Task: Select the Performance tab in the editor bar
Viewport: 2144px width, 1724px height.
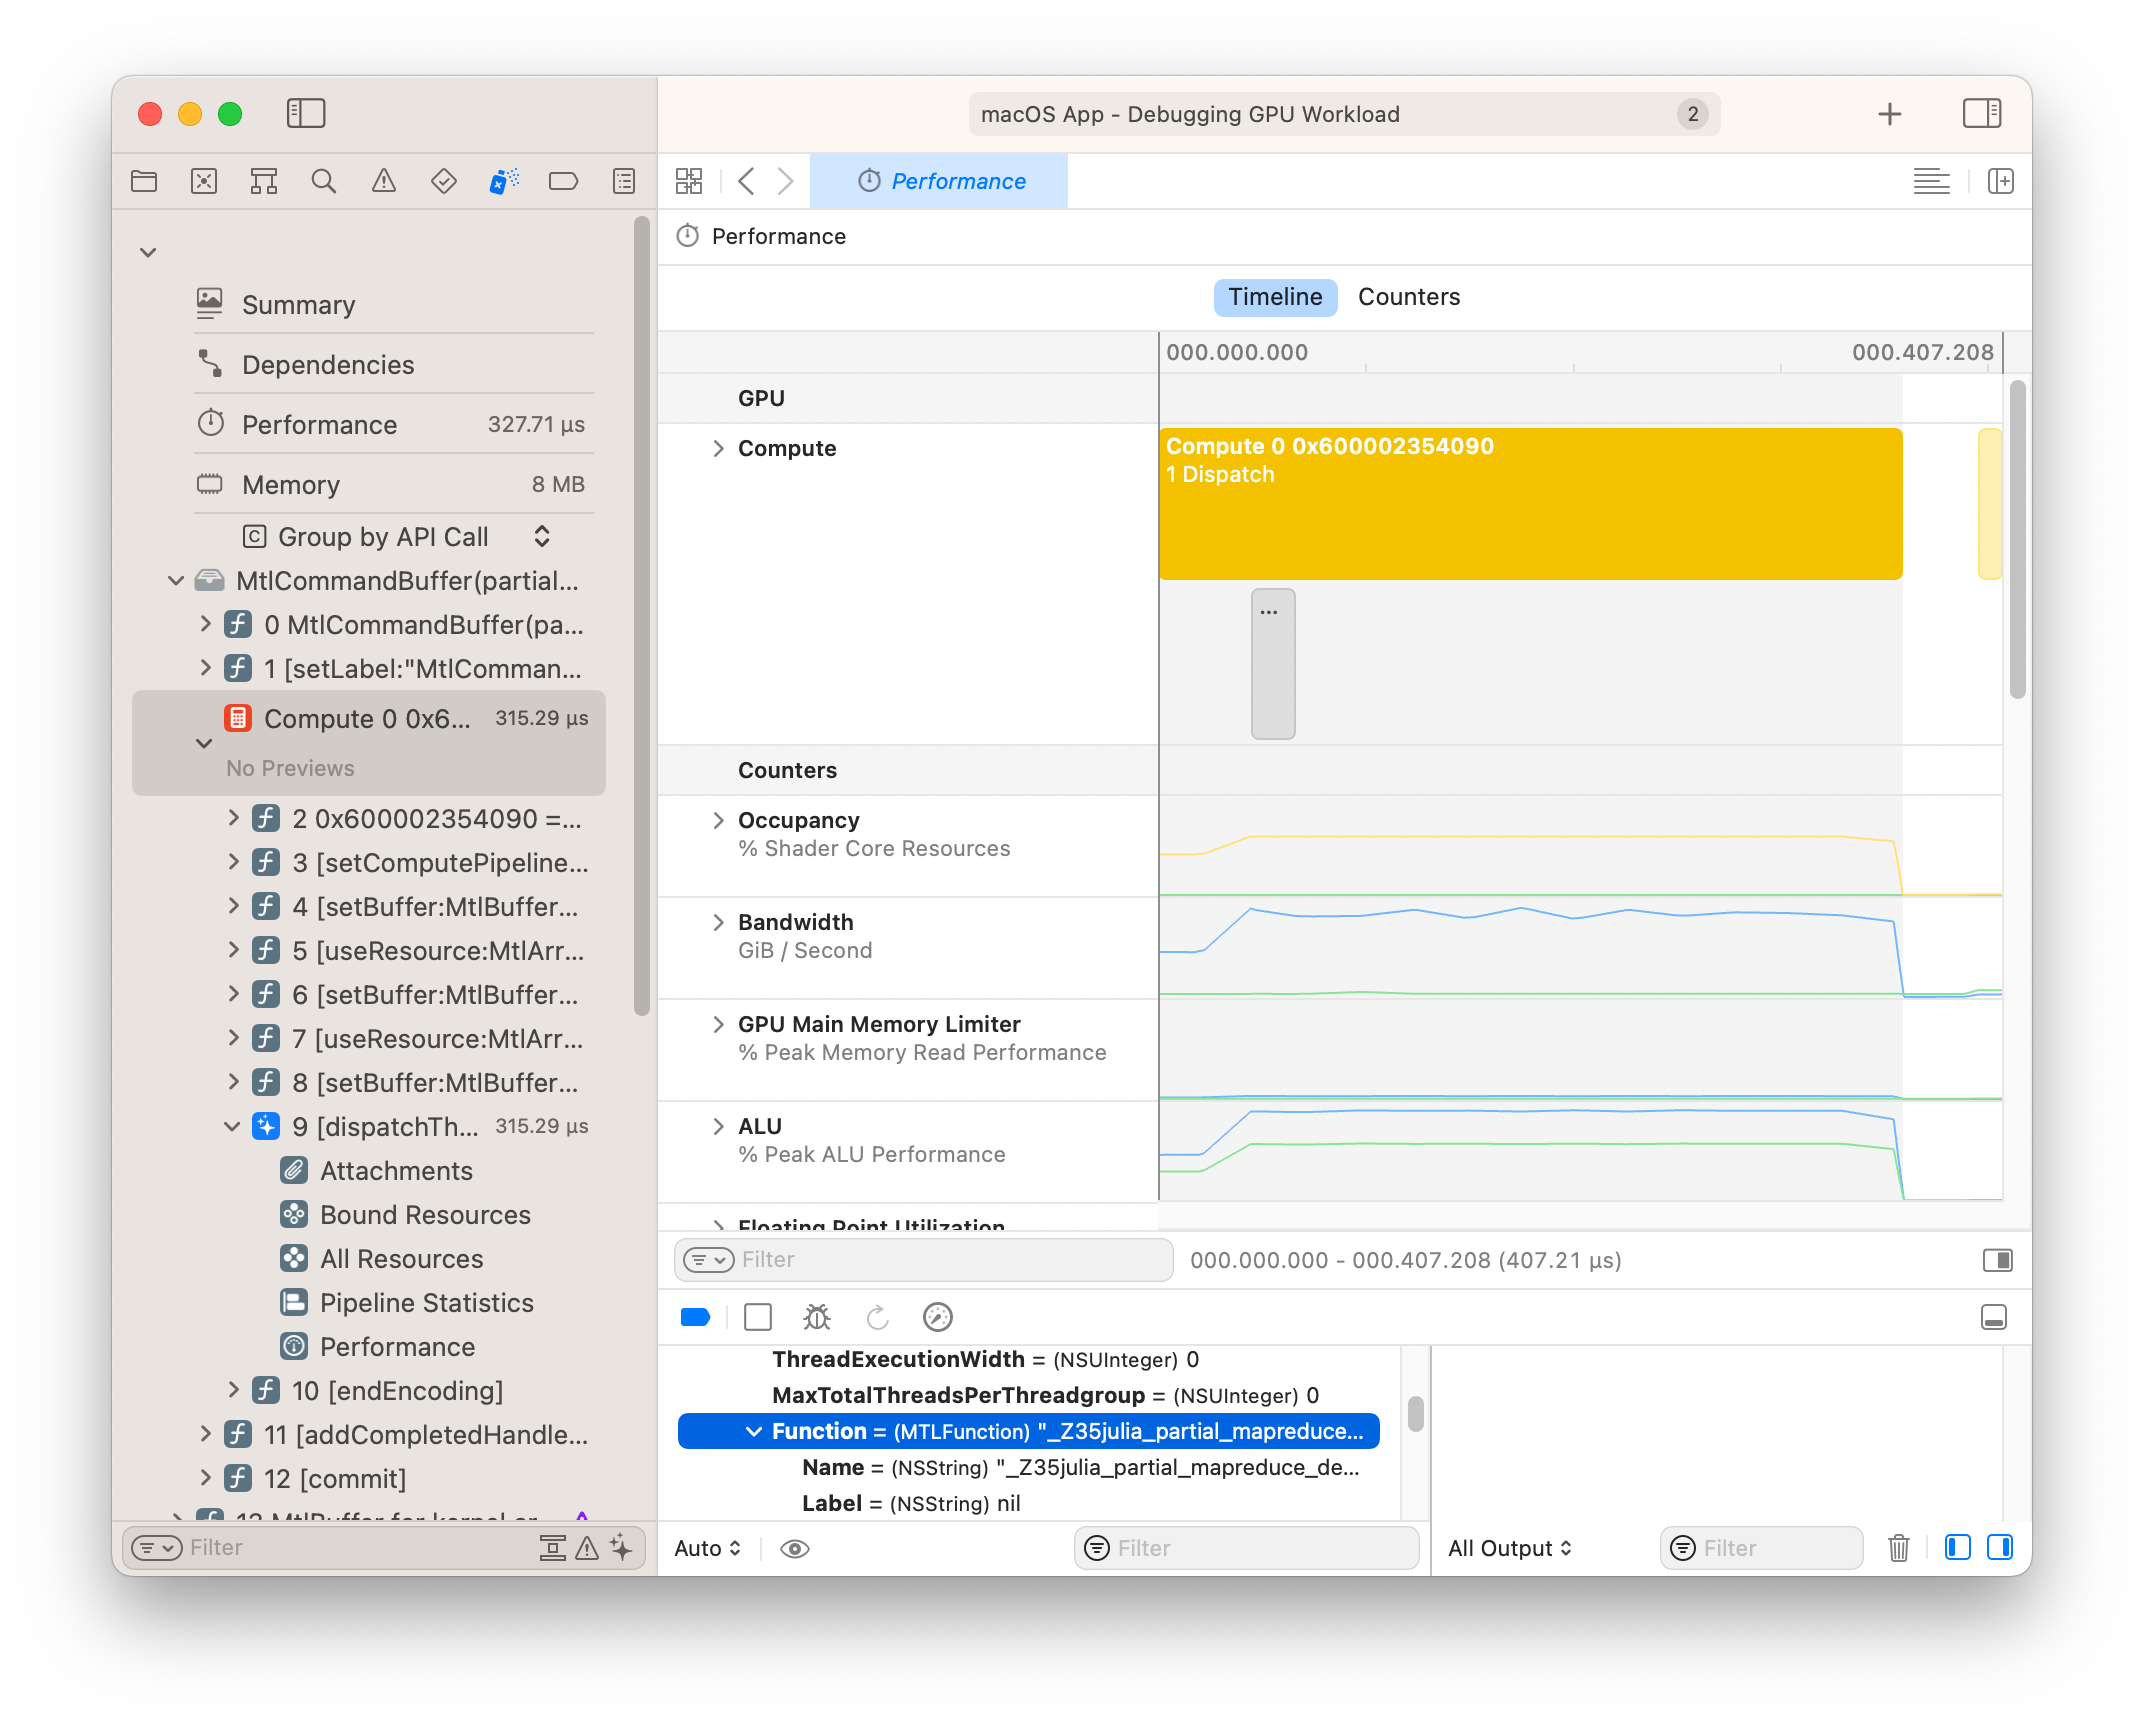Action: tap(940, 181)
